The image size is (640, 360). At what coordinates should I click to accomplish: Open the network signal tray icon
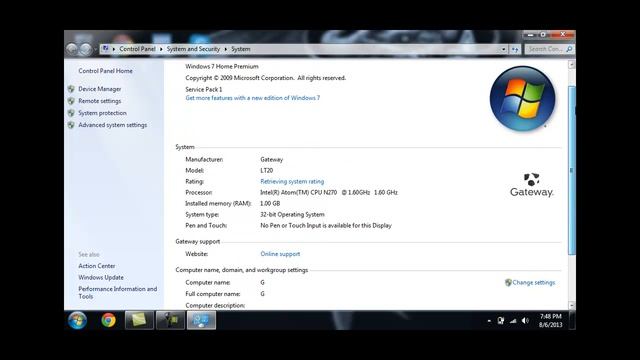tap(513, 321)
